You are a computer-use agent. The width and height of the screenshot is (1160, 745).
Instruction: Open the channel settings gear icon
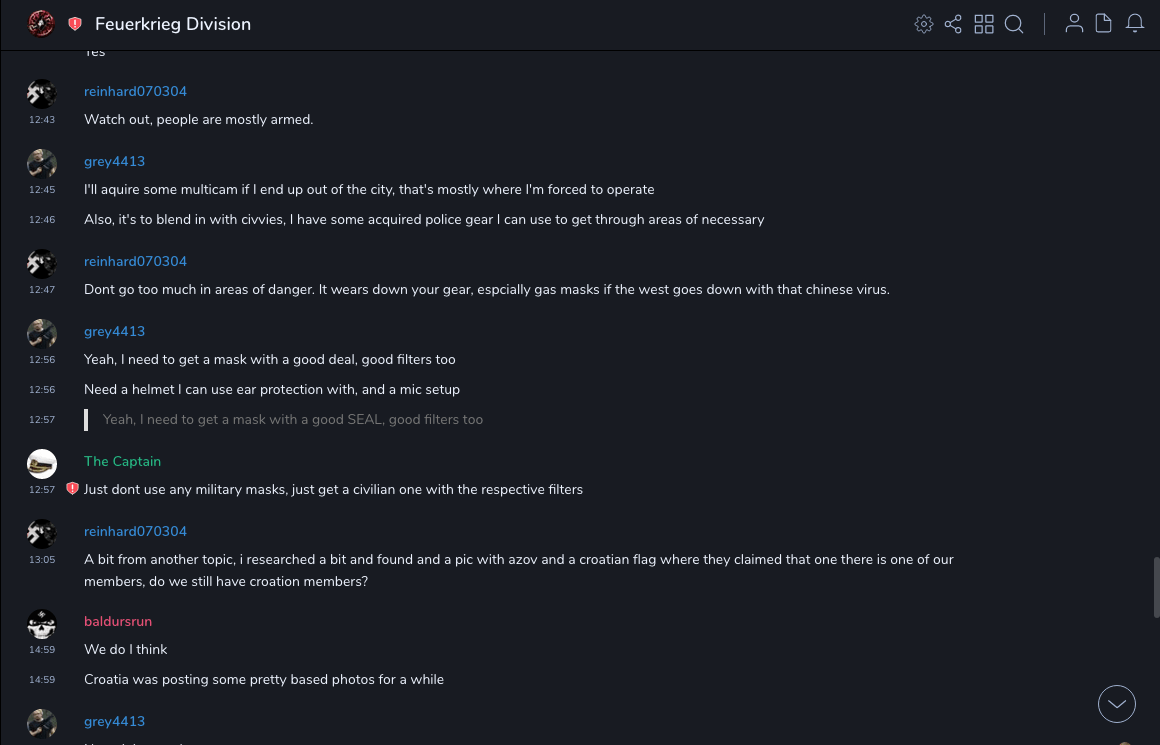(924, 24)
